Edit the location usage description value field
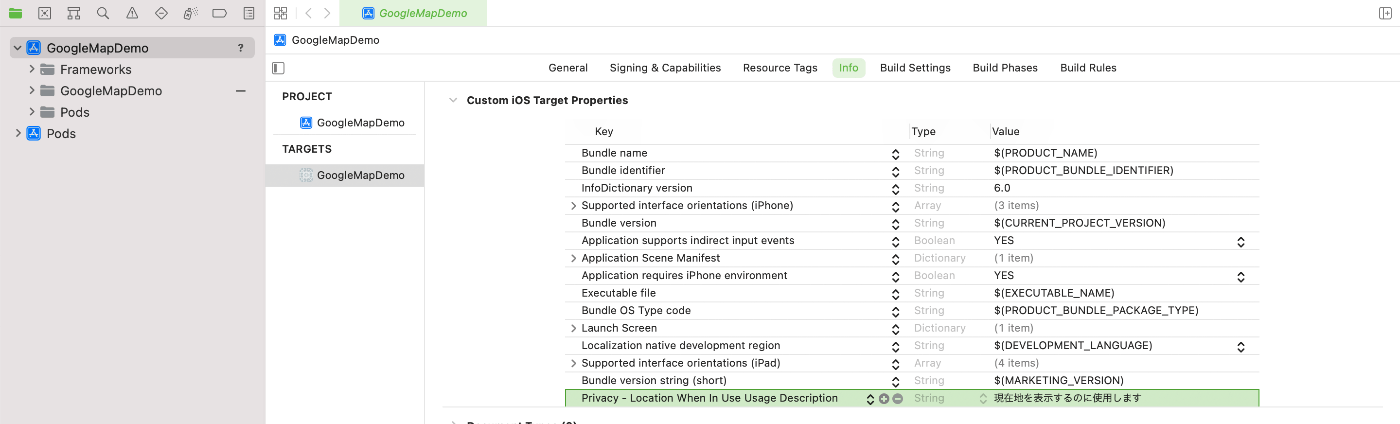The image size is (1400, 424). pos(1124,399)
